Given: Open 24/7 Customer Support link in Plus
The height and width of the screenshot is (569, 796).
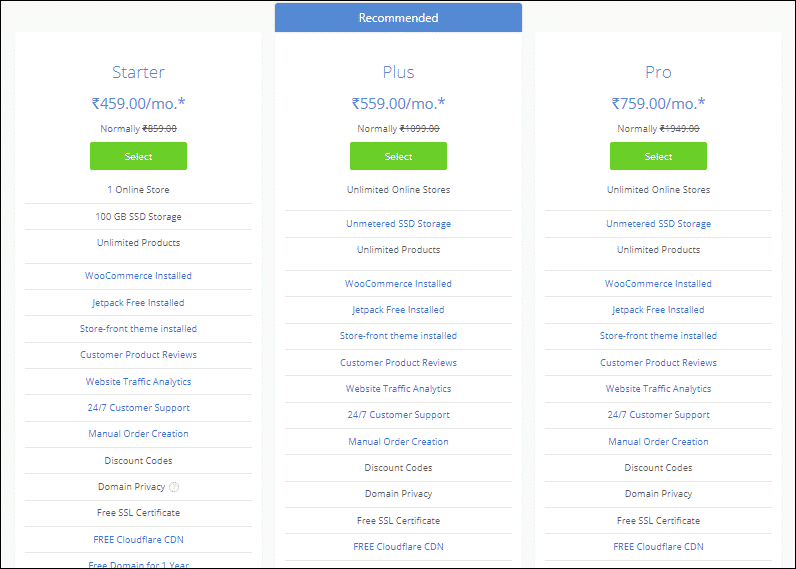Looking at the screenshot, I should (399, 415).
